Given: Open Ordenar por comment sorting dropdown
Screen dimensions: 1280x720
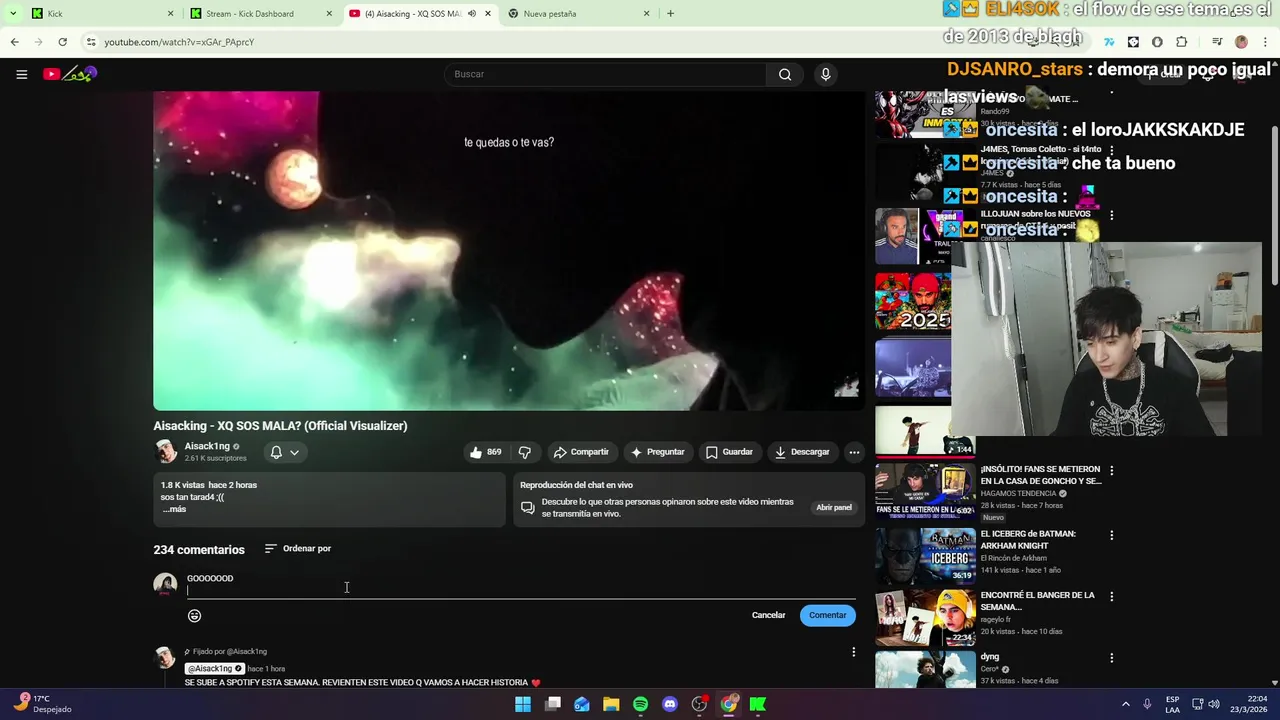Looking at the screenshot, I should click(x=298, y=549).
